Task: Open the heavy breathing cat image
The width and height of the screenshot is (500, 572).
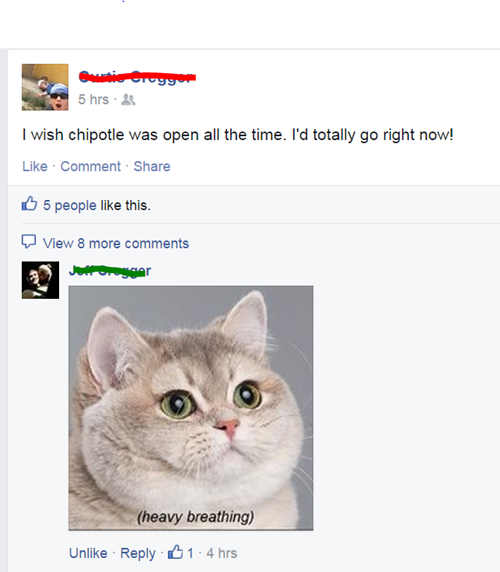Action: 191,408
